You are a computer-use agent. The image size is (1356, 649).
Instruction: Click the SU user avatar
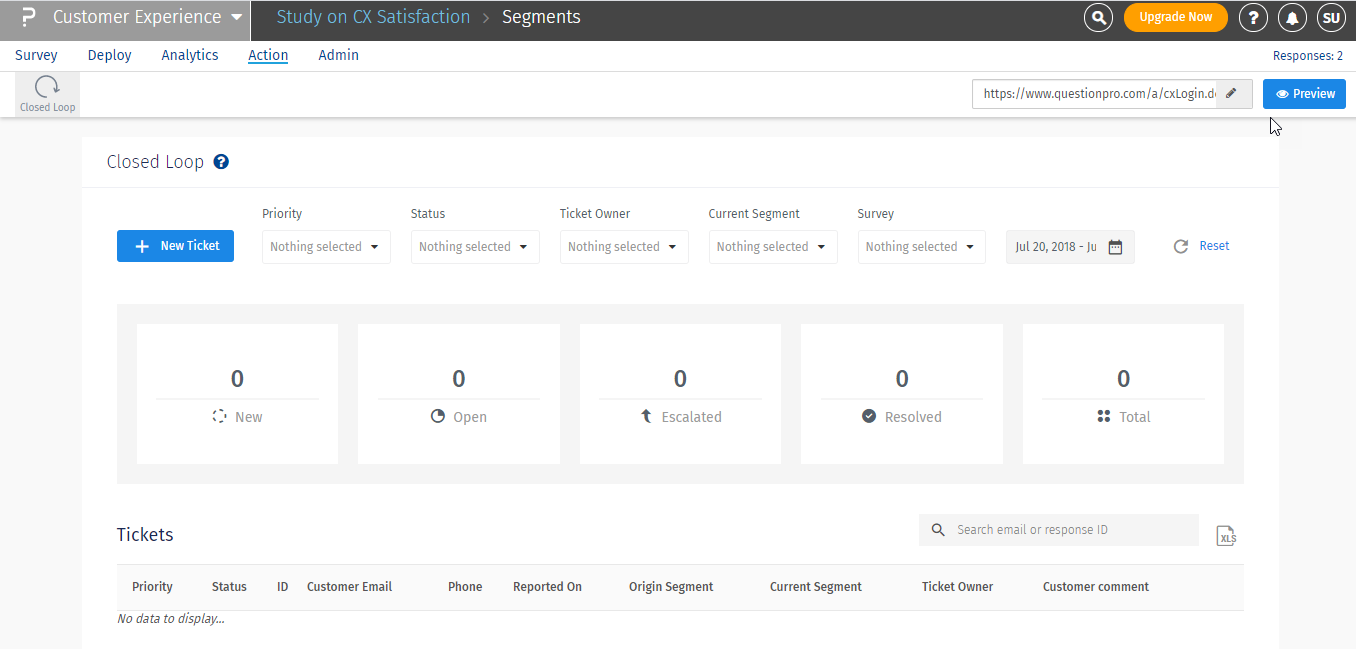pos(1330,17)
